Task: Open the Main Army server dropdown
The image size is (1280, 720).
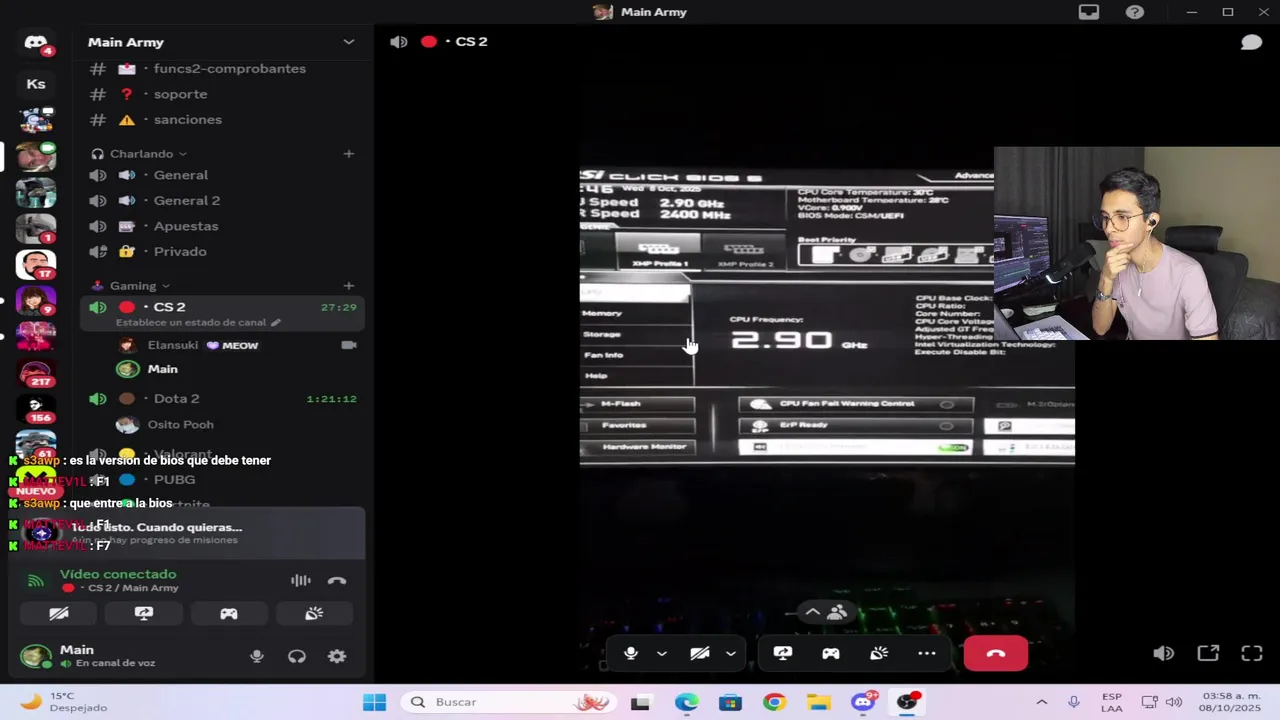Action: point(349,42)
